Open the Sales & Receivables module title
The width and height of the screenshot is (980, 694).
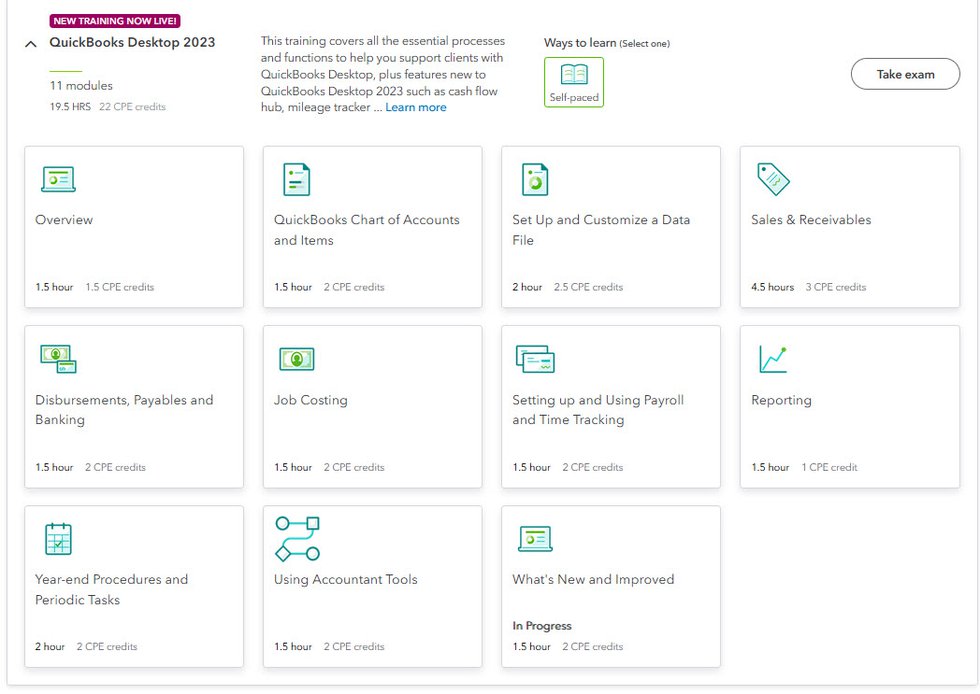click(811, 220)
